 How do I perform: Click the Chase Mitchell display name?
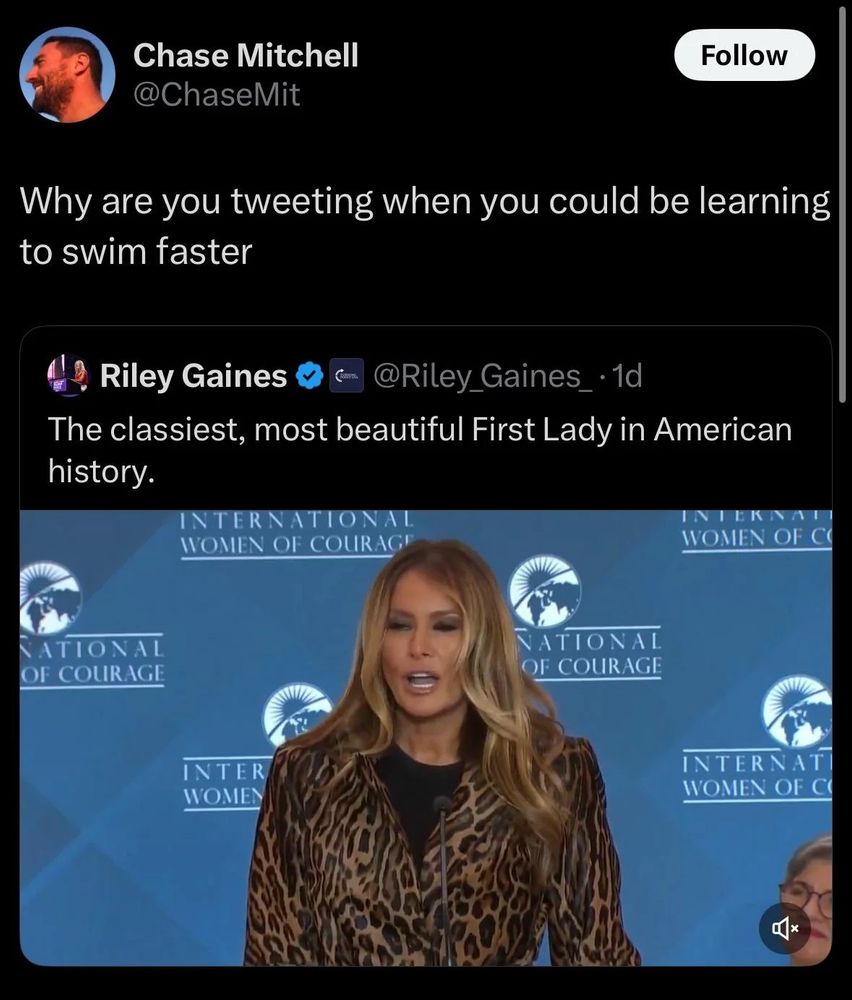[x=246, y=55]
